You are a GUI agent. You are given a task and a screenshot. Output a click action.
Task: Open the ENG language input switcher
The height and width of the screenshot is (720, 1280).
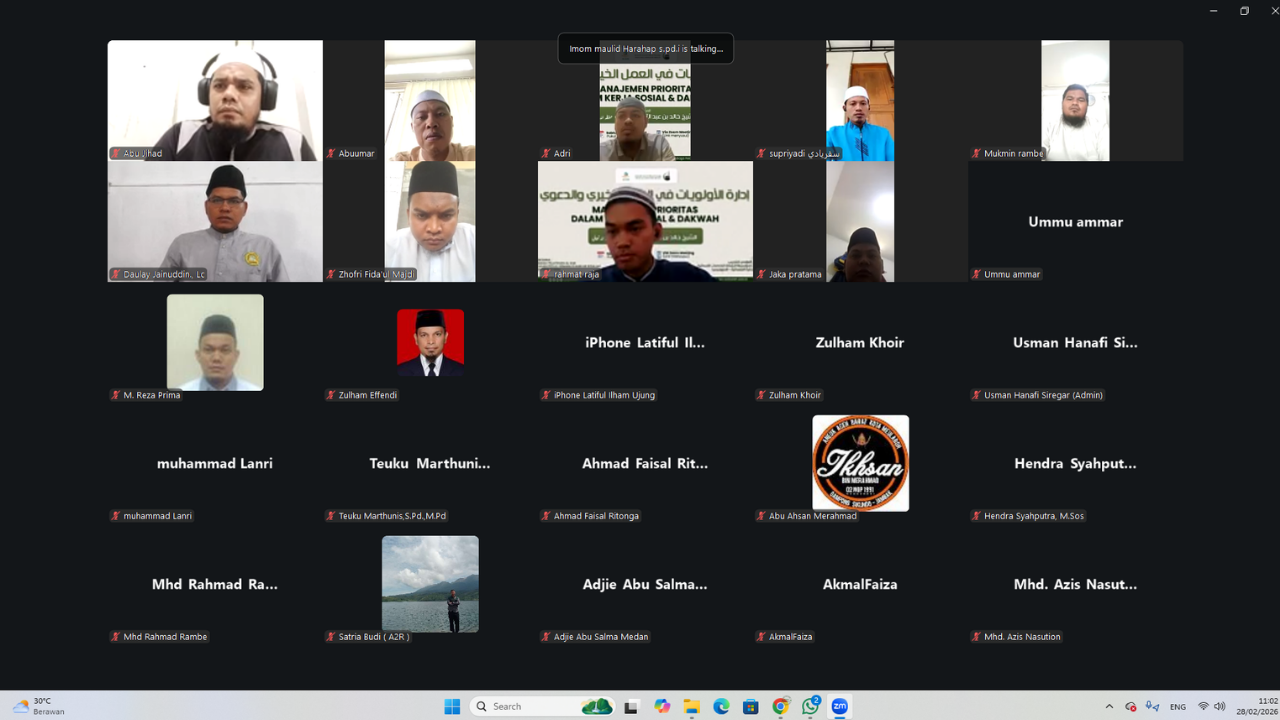pyautogui.click(x=1178, y=706)
